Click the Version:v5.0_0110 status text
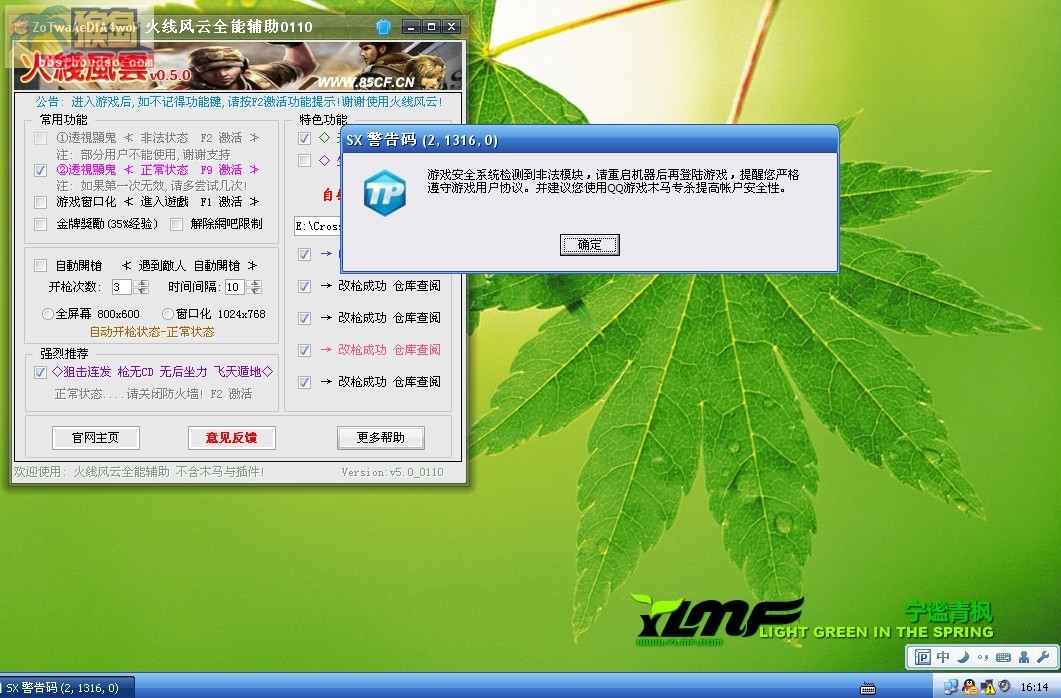This screenshot has height=698, width=1061. [392, 472]
